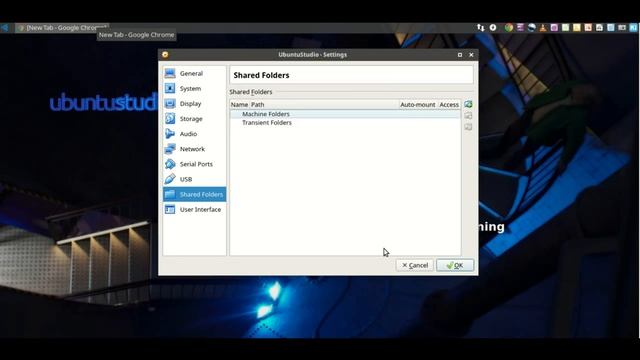Click the network arrows tray icon
Viewport: 640px width, 360px height.
pyautogui.click(x=481, y=27)
